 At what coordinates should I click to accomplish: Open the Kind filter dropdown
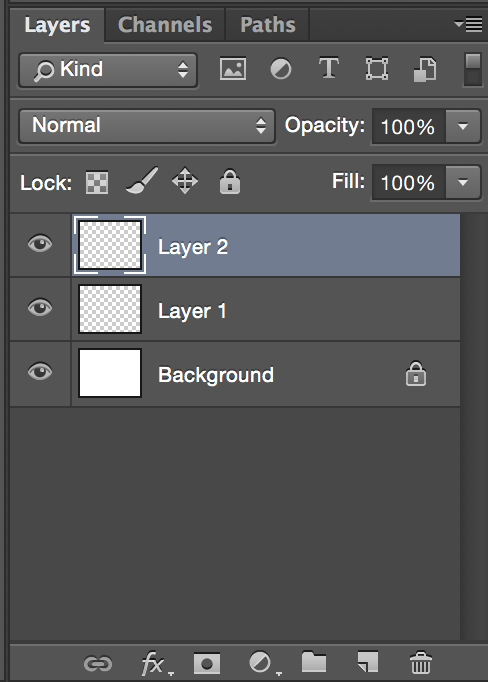coord(108,70)
